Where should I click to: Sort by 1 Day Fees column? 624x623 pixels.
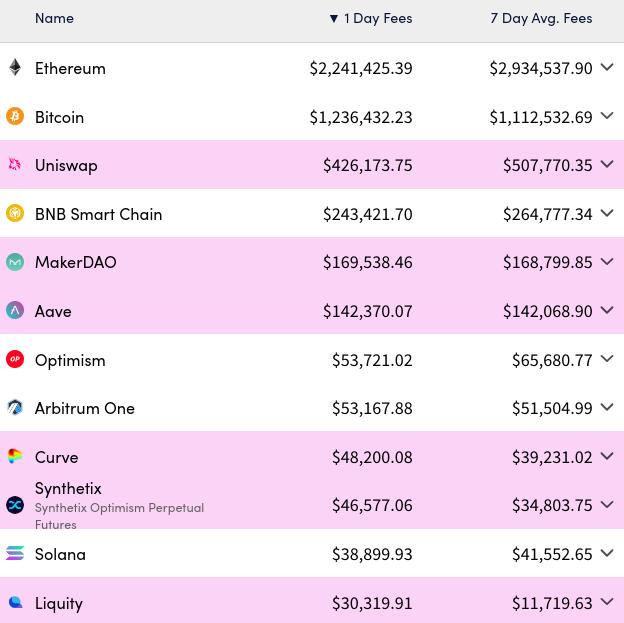[371, 18]
